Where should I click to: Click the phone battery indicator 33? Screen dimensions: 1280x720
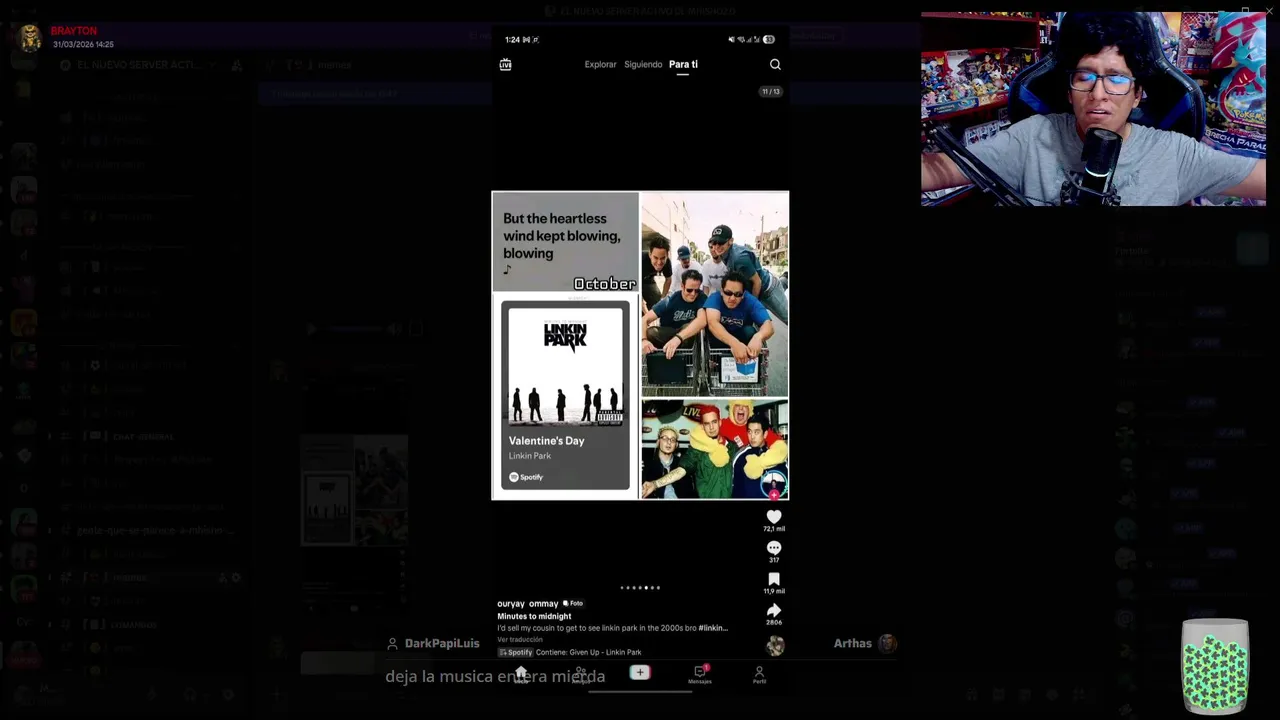769,40
